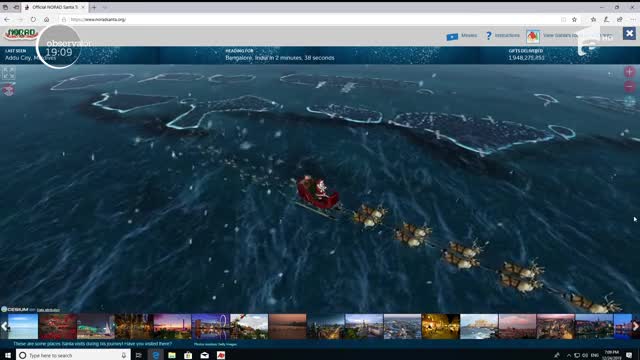Click the taskbar search box
640x360 pixels.
pyautogui.click(x=73, y=355)
